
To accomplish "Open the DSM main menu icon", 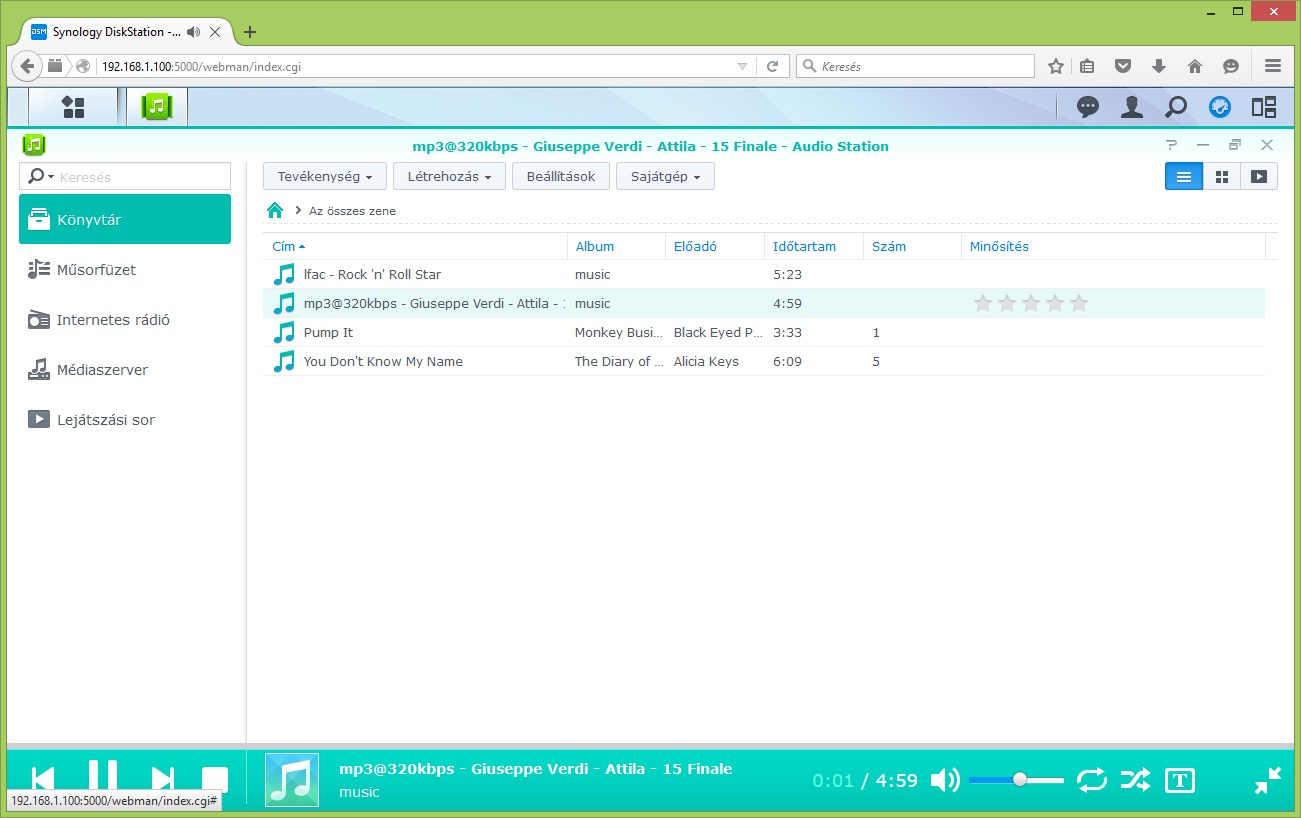I will (72, 107).
